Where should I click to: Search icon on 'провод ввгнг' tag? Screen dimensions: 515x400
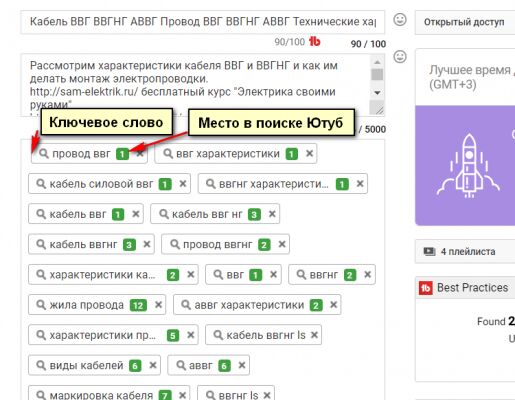175,244
